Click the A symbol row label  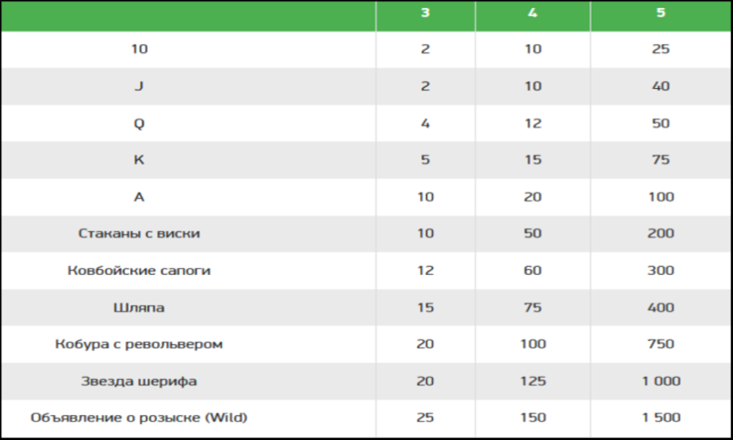pyautogui.click(x=139, y=197)
